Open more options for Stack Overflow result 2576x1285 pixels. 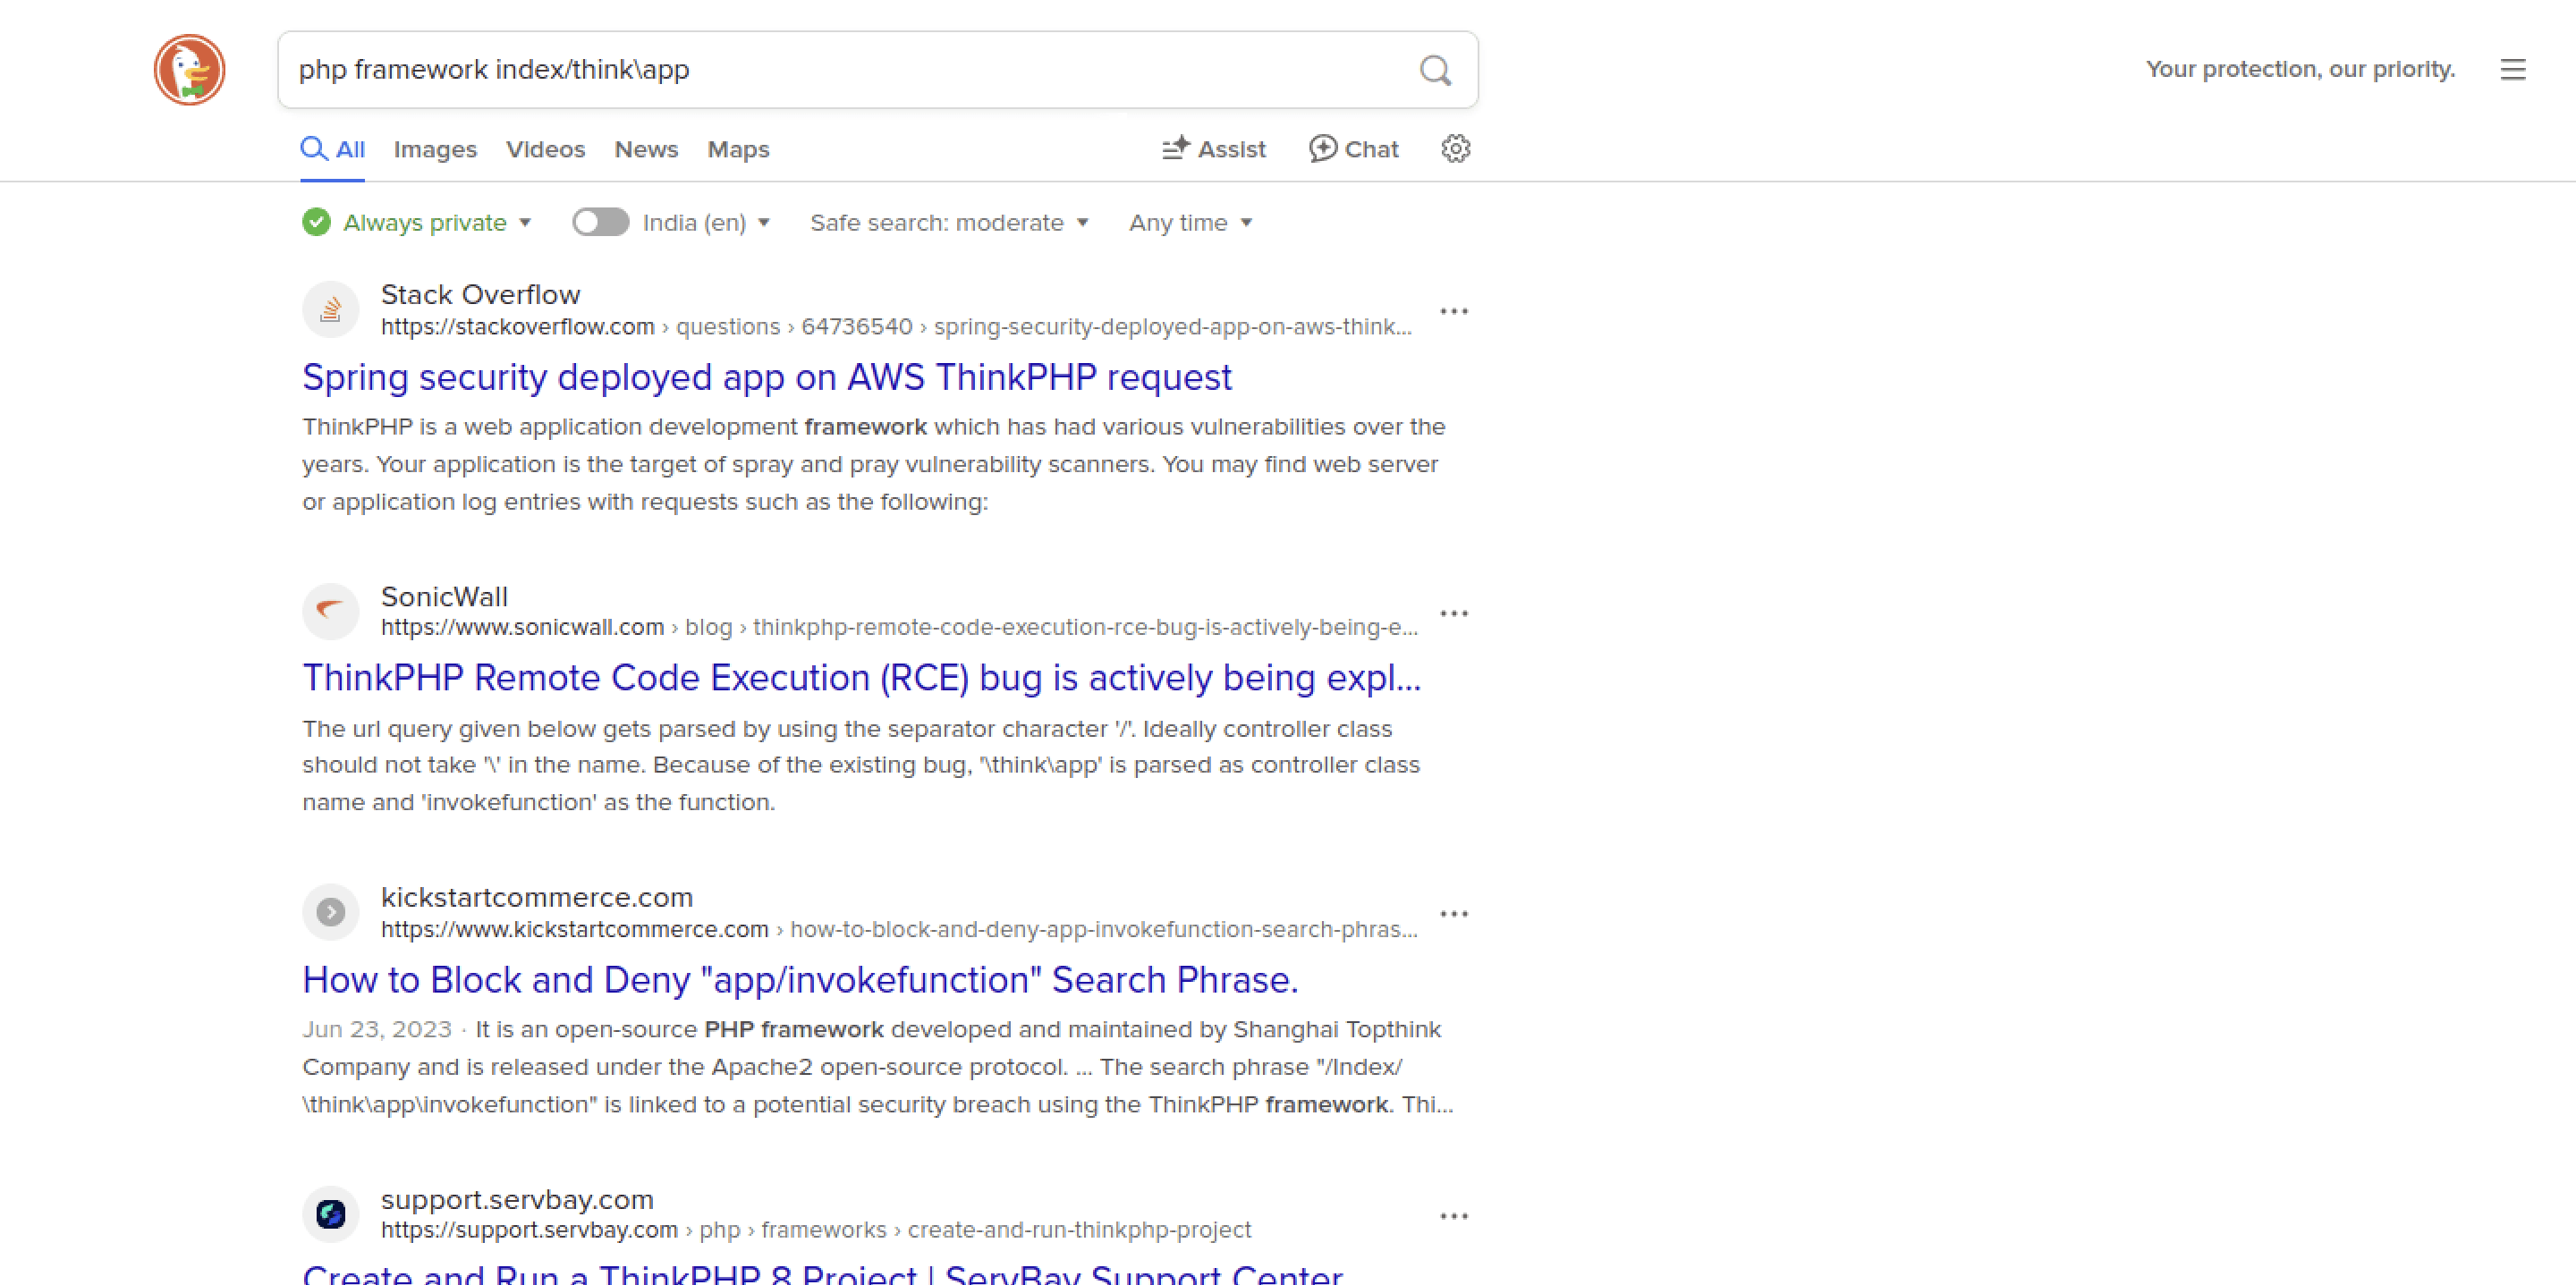point(1454,311)
